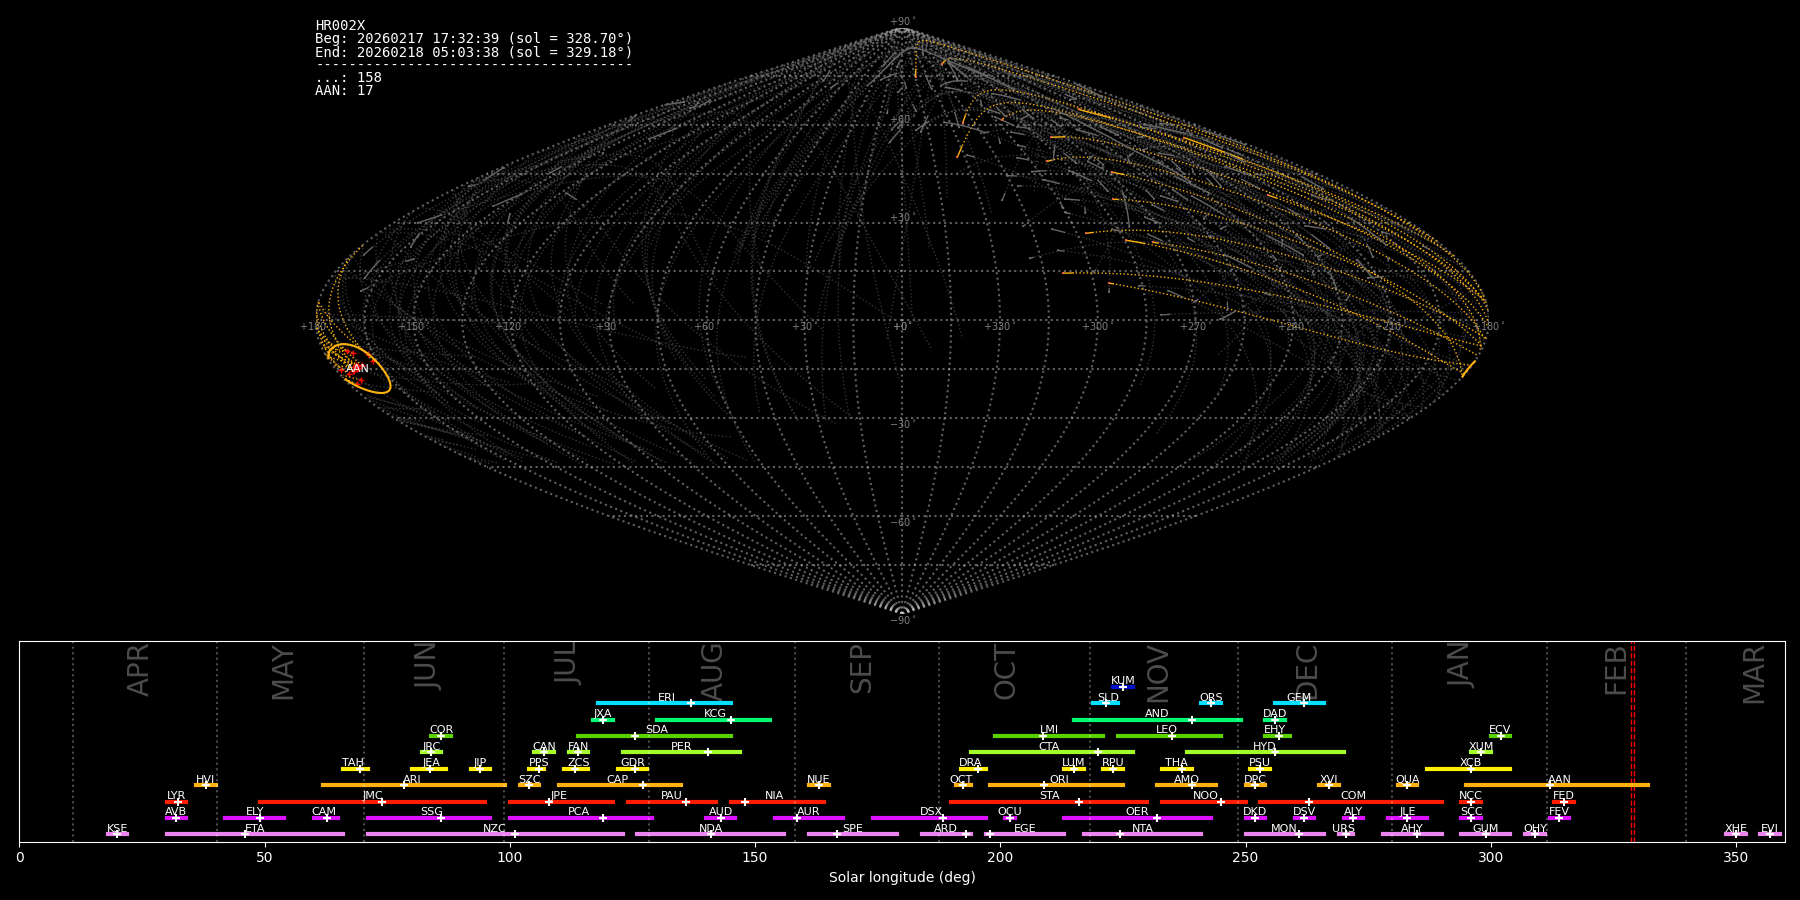
Task: Click the ORS shower label
Action: click(1210, 698)
